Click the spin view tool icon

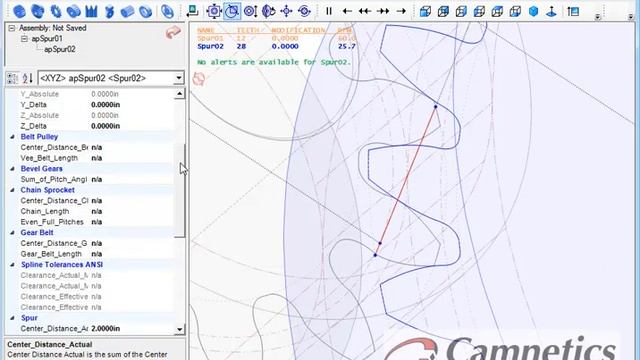coord(304,11)
